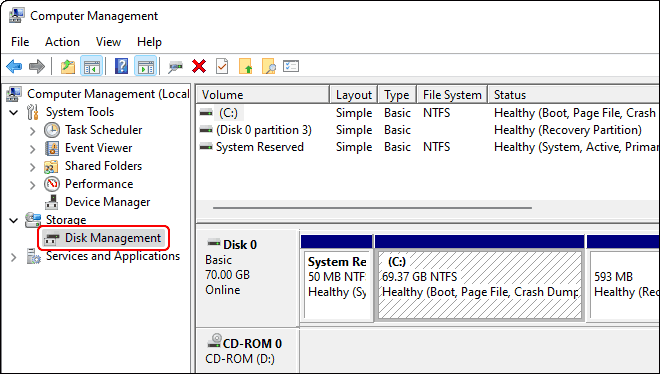Click the CD-ROM 0 (D:) label

[x=248, y=351]
